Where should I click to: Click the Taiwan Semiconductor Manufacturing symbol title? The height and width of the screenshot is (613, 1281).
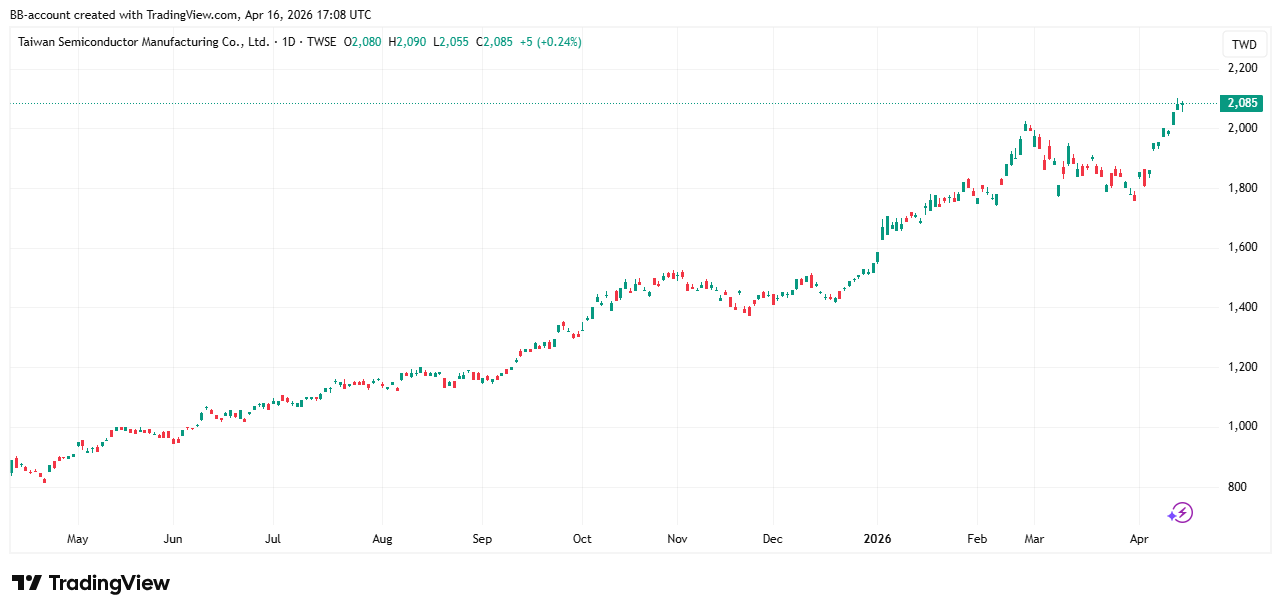tap(144, 42)
